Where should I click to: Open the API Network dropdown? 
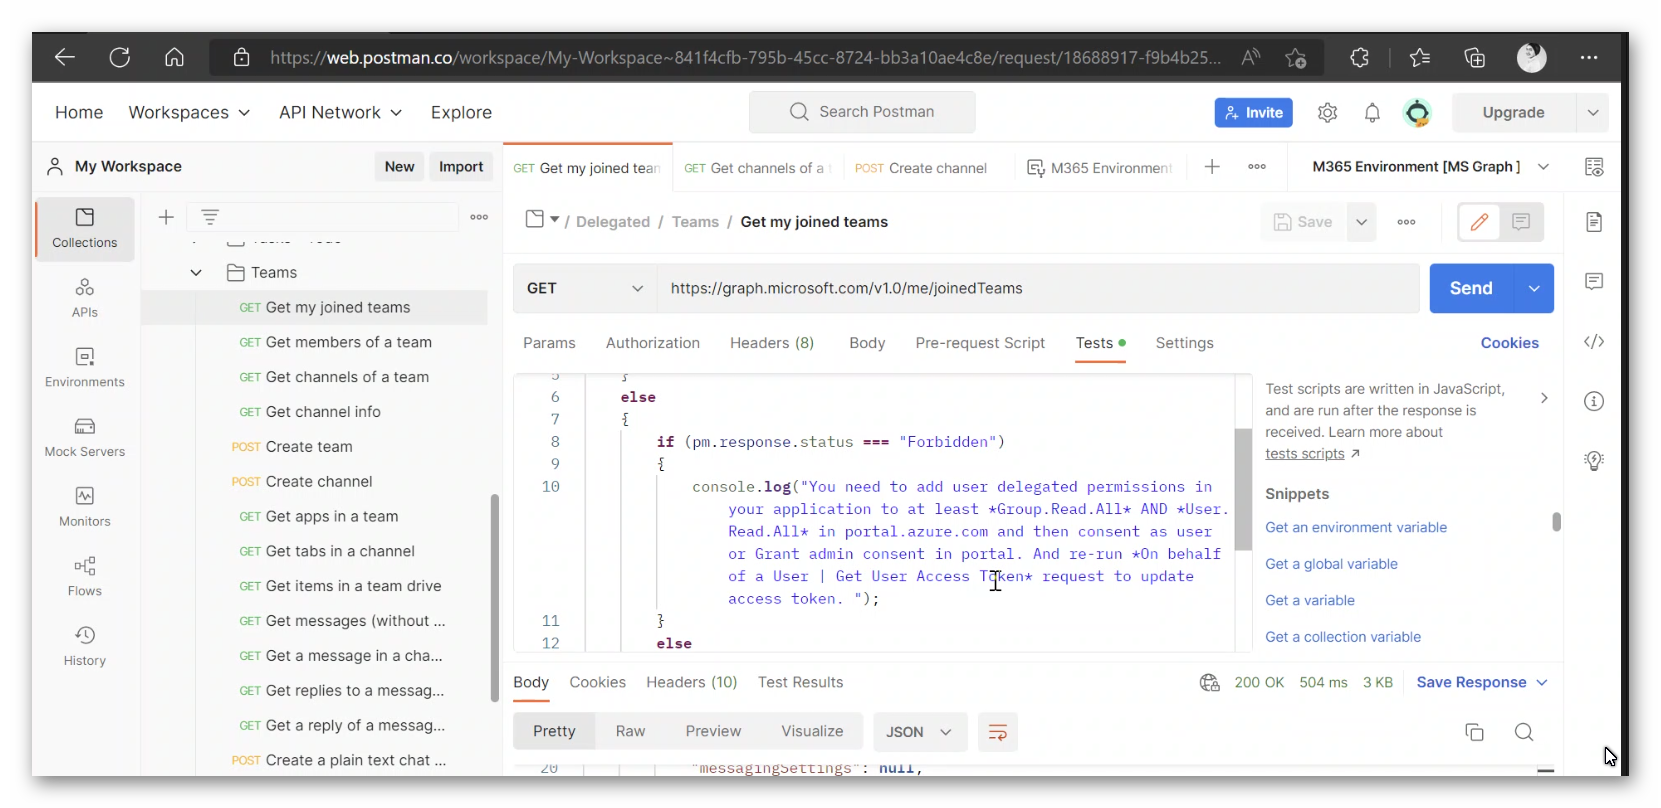click(340, 113)
